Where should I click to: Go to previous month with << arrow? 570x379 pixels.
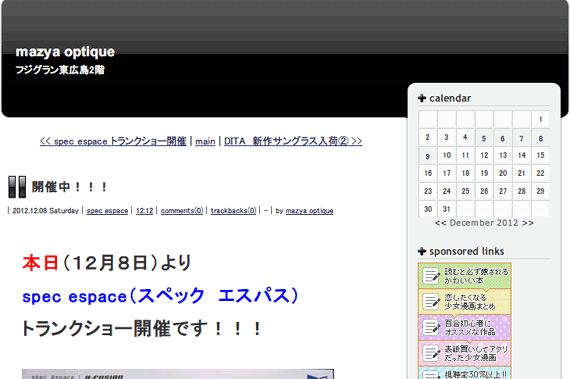coord(440,223)
